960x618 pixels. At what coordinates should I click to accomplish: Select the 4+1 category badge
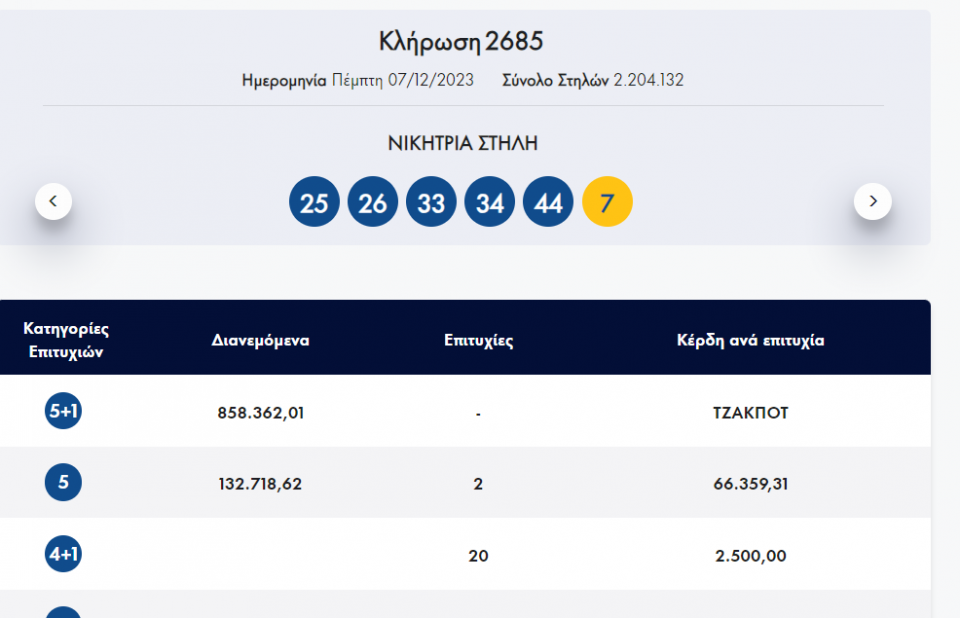click(63, 555)
